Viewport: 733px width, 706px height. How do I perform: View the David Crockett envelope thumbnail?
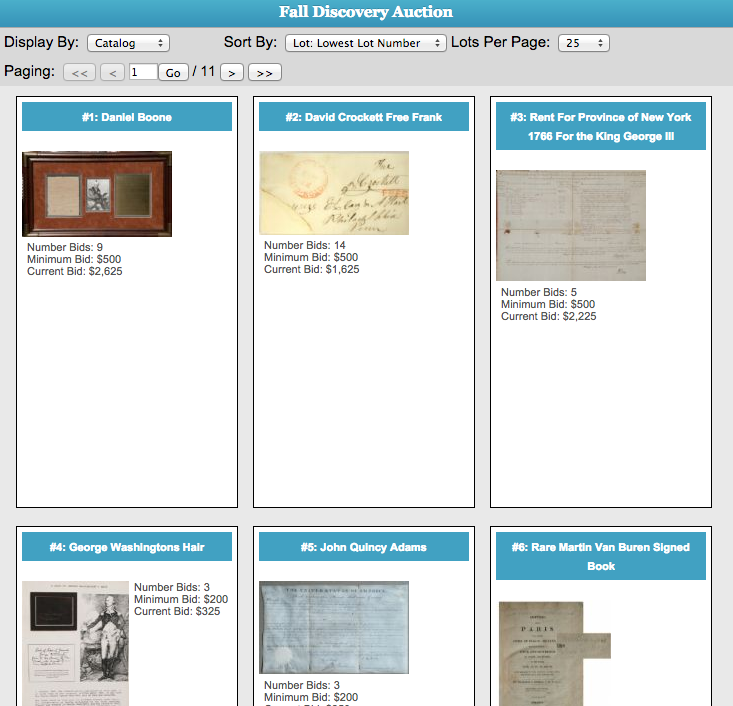(x=334, y=193)
